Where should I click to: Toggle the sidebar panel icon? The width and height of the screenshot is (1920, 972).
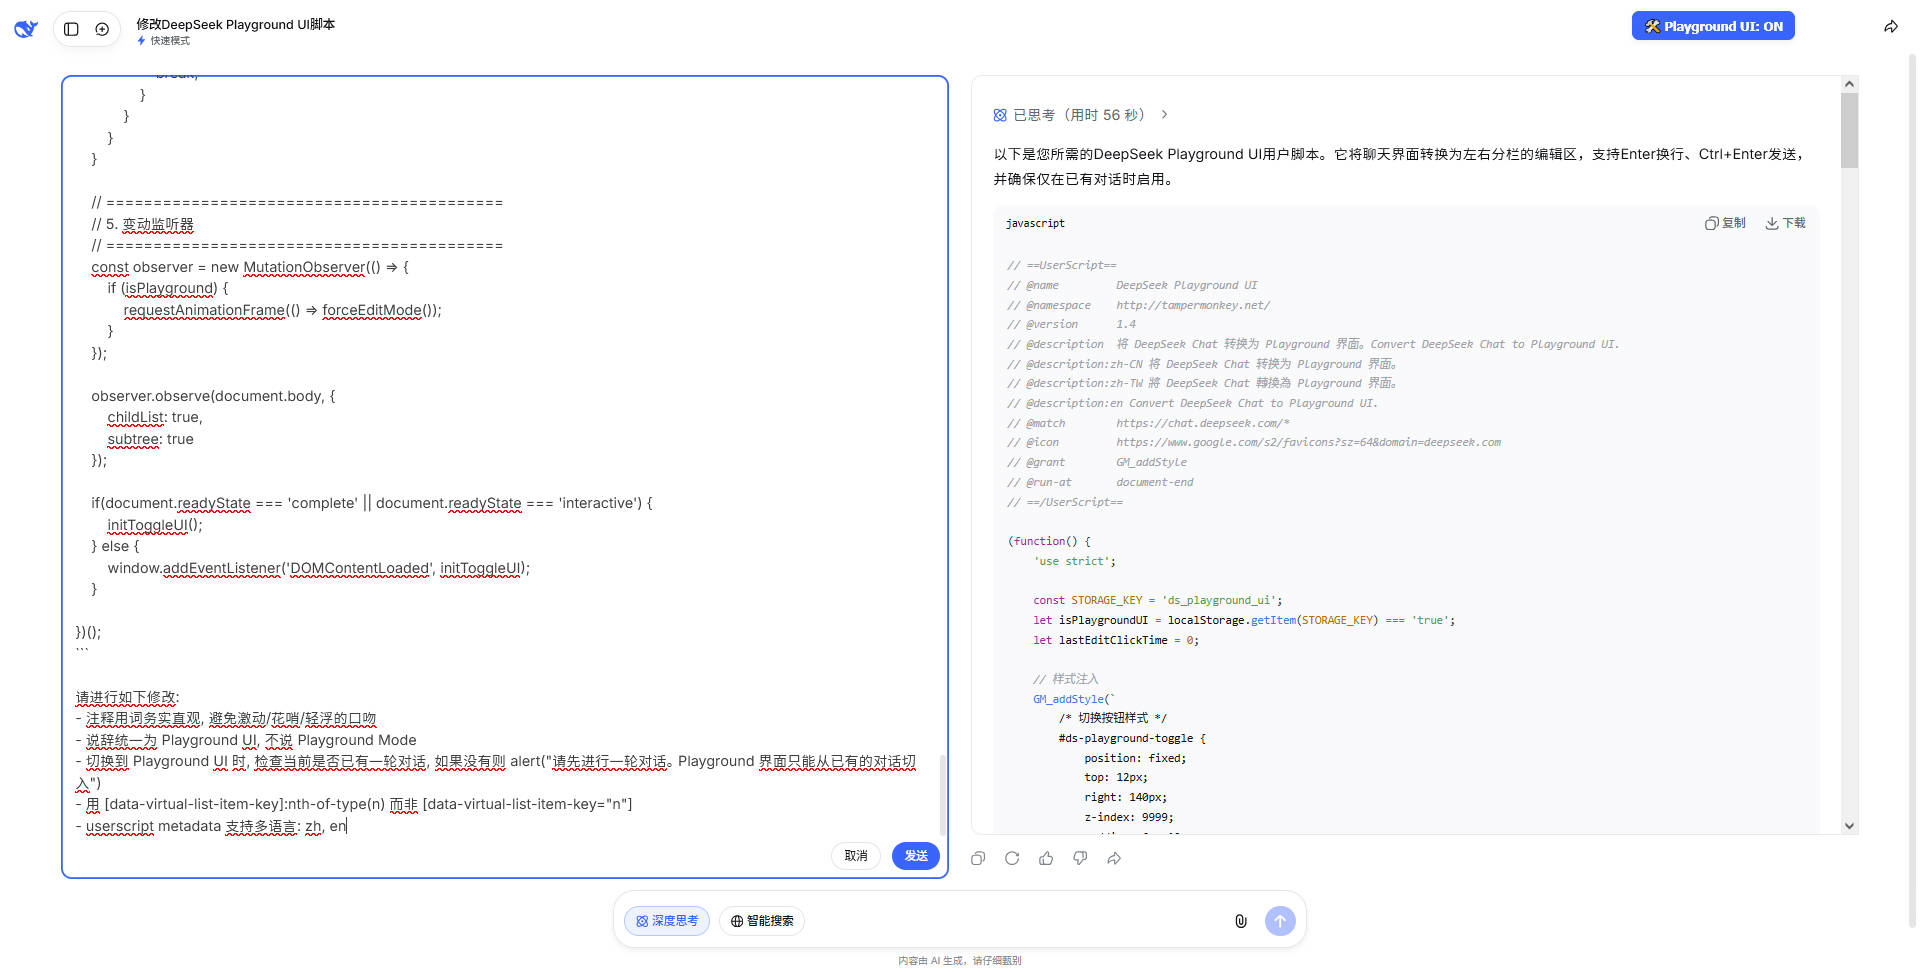pos(71,29)
